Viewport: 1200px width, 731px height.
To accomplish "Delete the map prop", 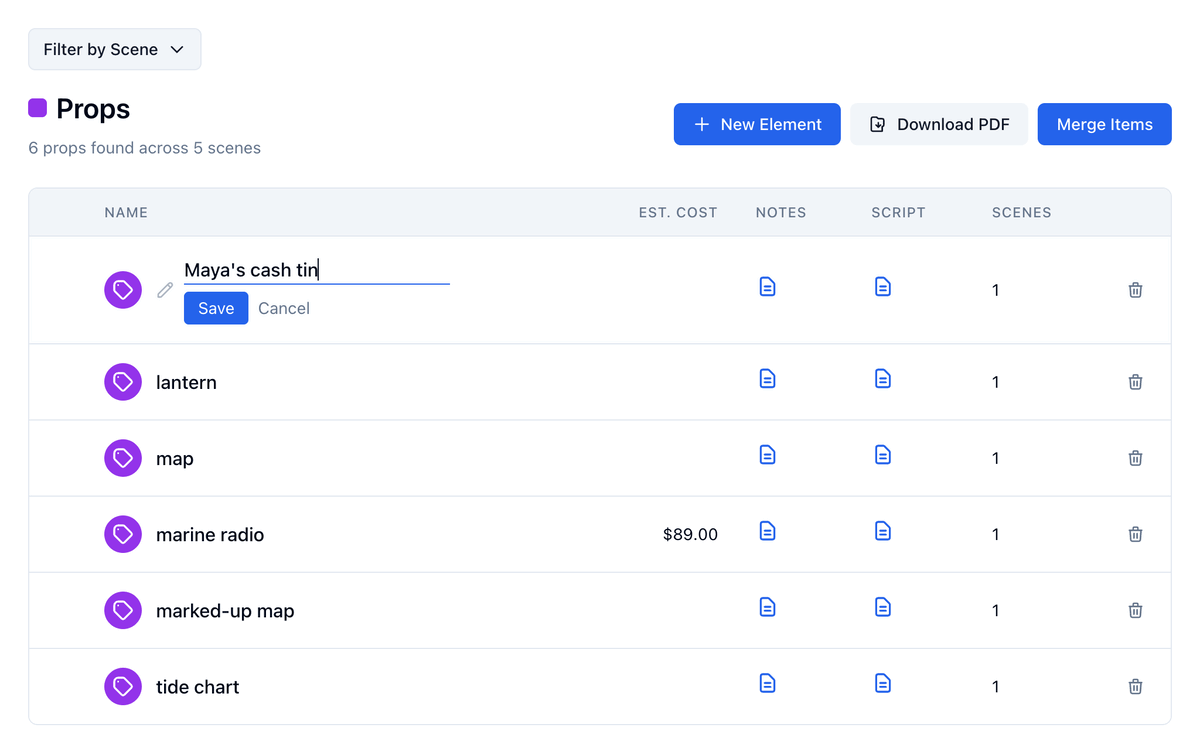I will pos(1135,458).
